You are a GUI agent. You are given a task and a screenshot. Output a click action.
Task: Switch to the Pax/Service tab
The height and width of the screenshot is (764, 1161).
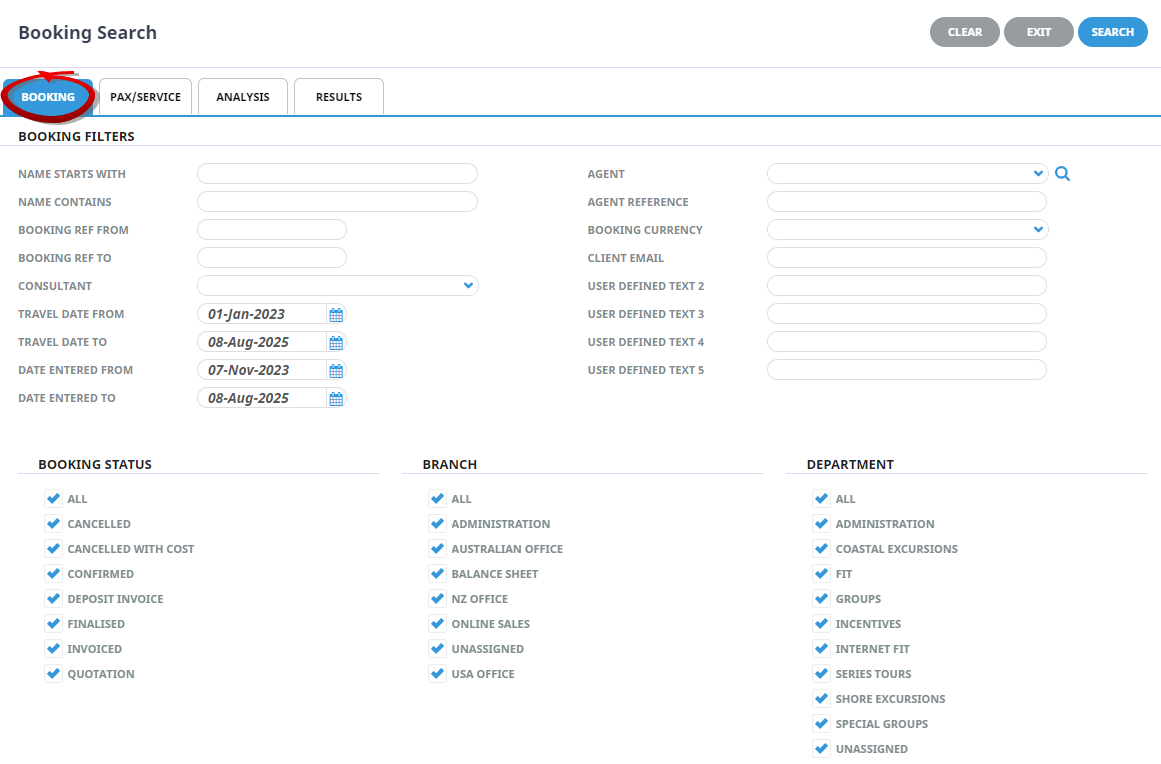(x=145, y=97)
